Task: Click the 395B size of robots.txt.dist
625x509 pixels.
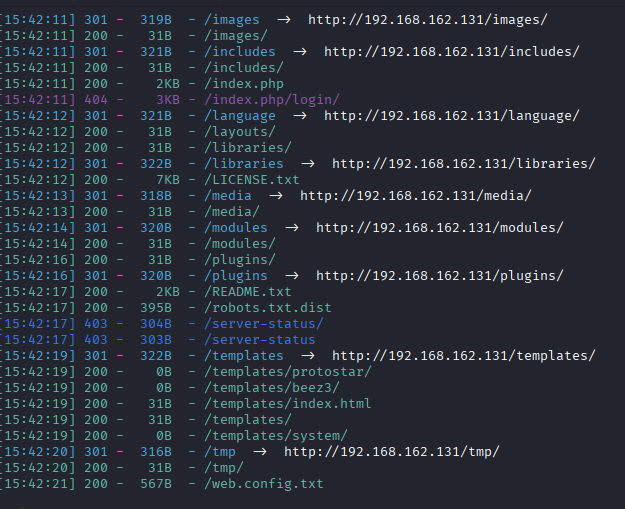Action: 156,307
